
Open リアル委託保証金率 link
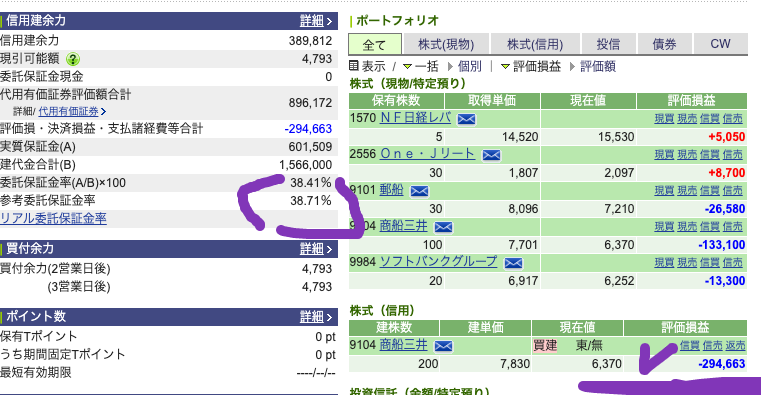pyautogui.click(x=53, y=218)
